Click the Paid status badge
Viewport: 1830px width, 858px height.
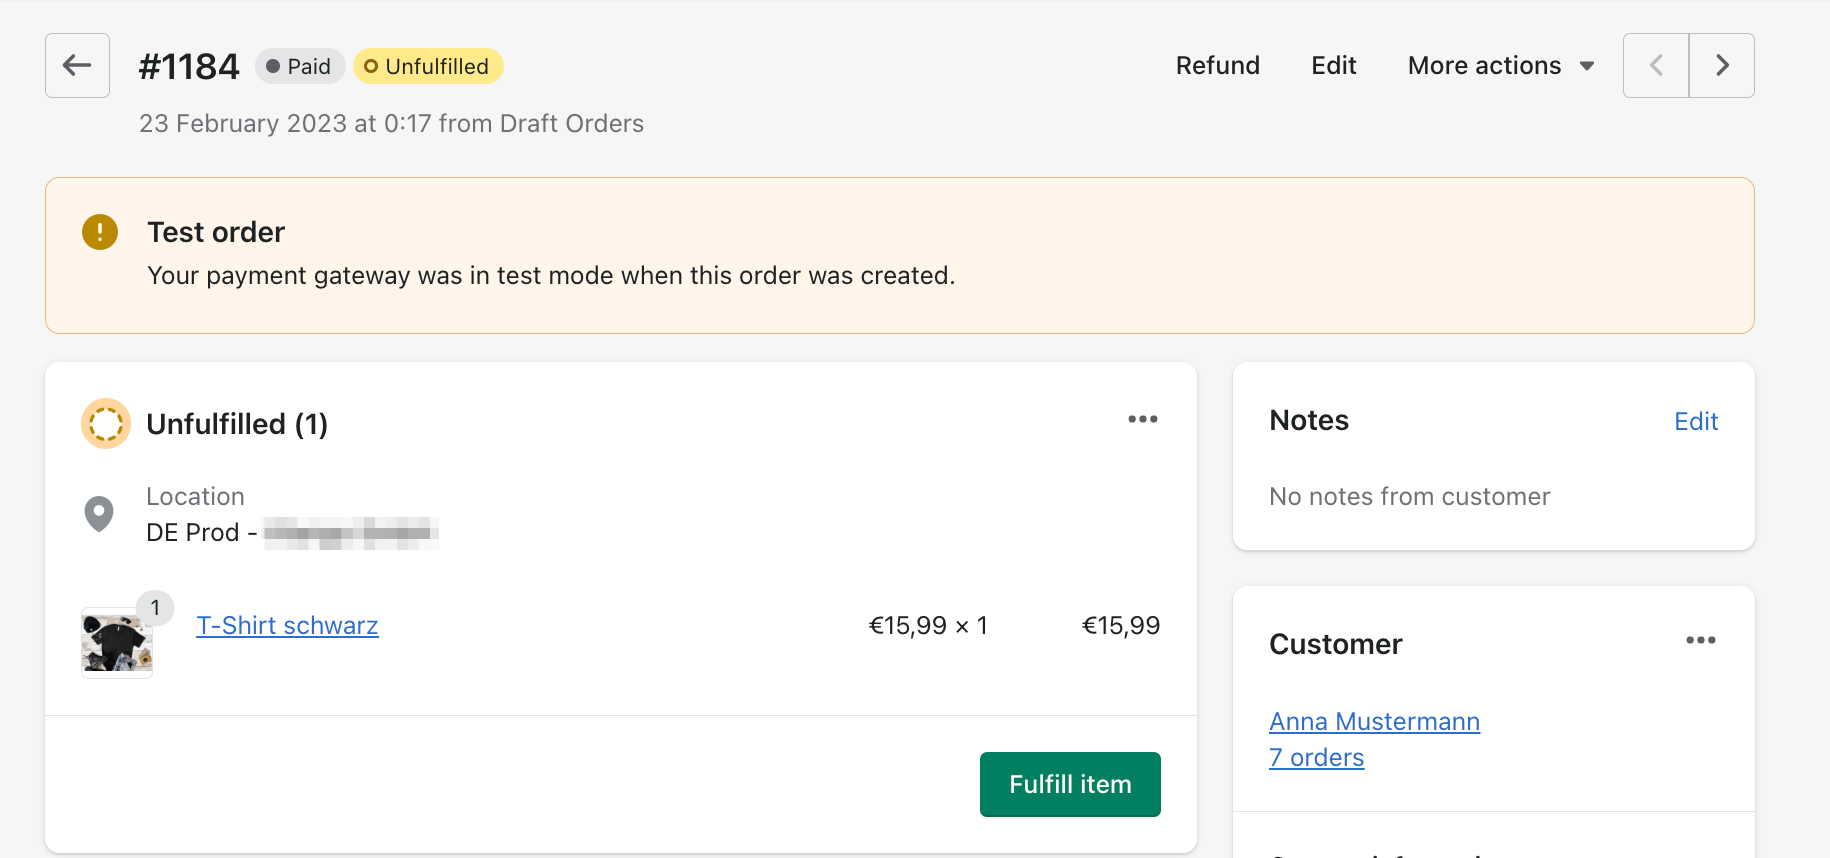pos(299,66)
